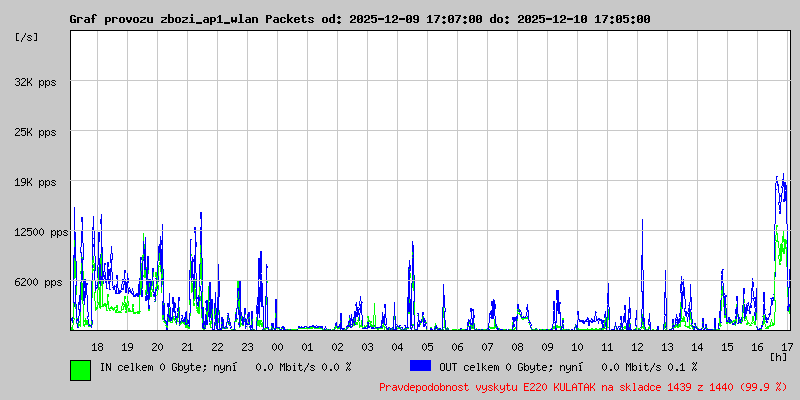Viewport: 800px width, 400px height.
Task: Click hour label 10 on the x-axis
Action: click(x=578, y=347)
